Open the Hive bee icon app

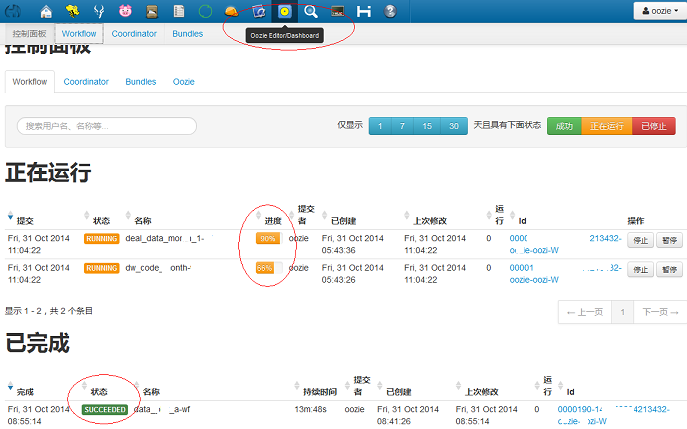point(72,11)
